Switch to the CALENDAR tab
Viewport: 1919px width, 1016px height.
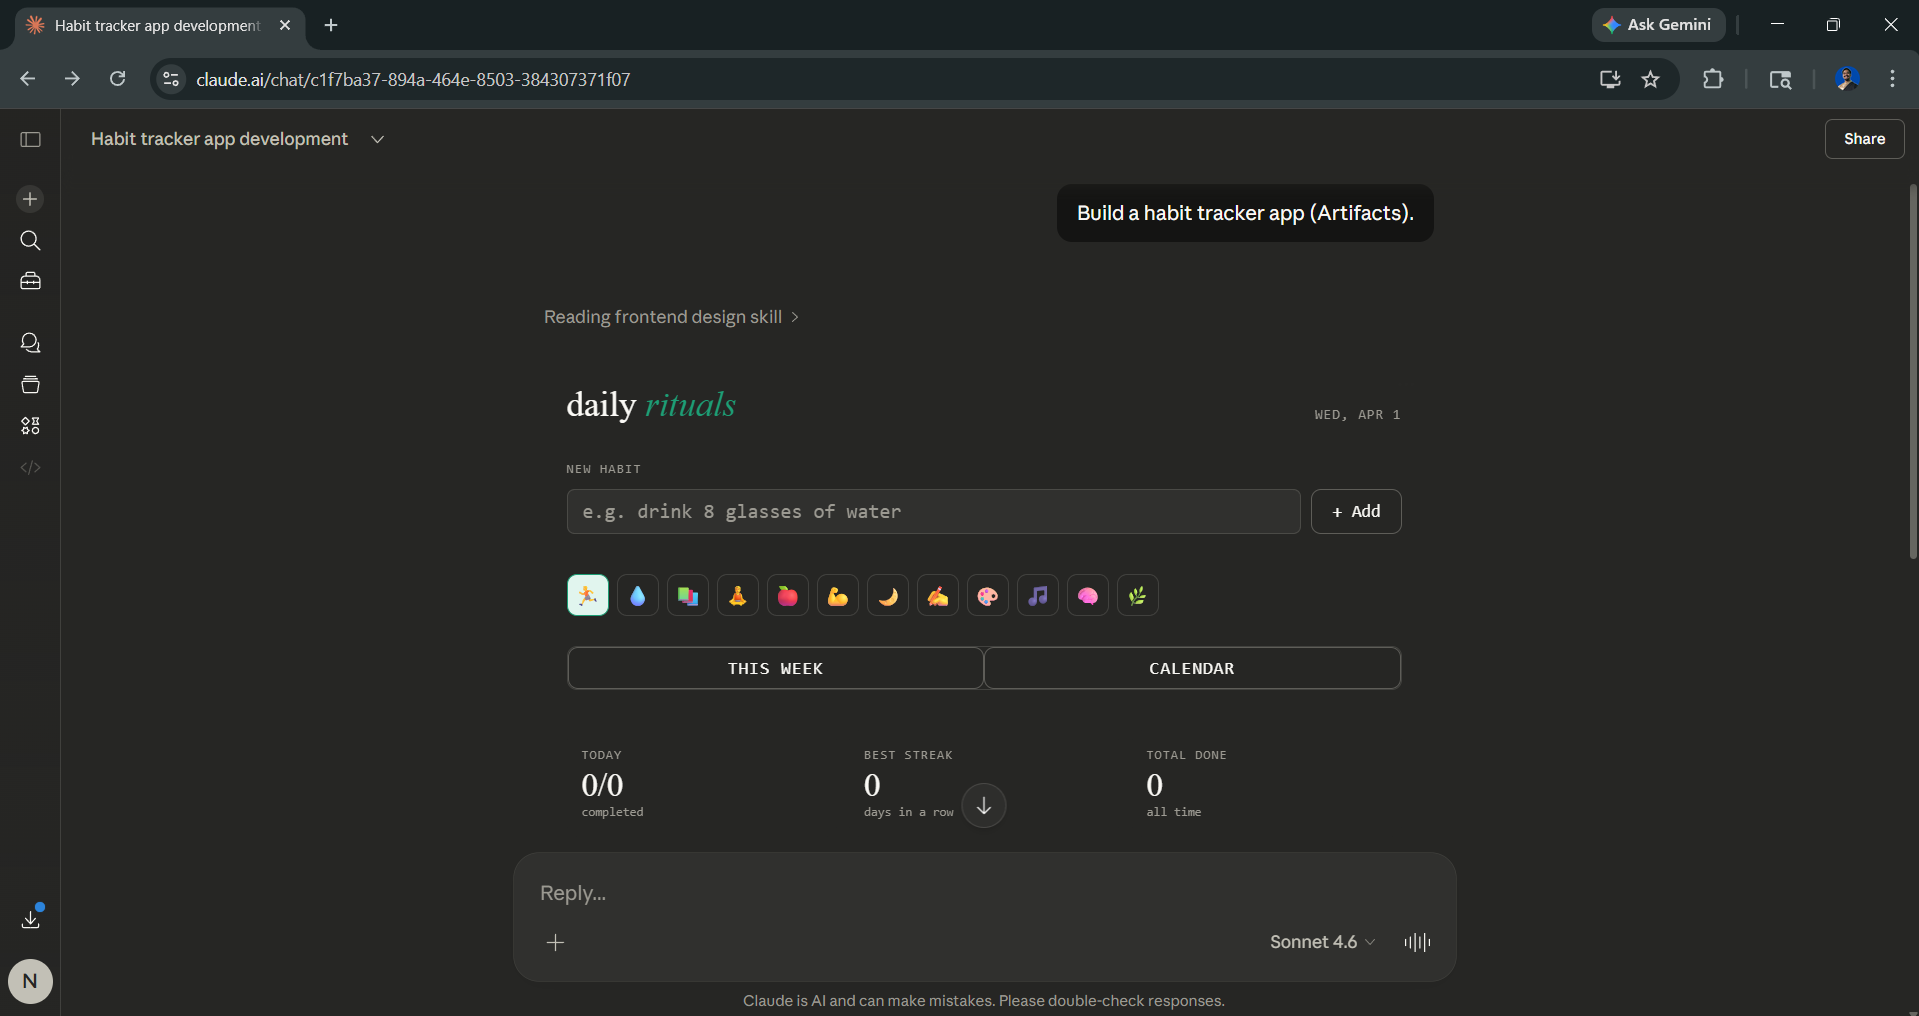(1191, 668)
